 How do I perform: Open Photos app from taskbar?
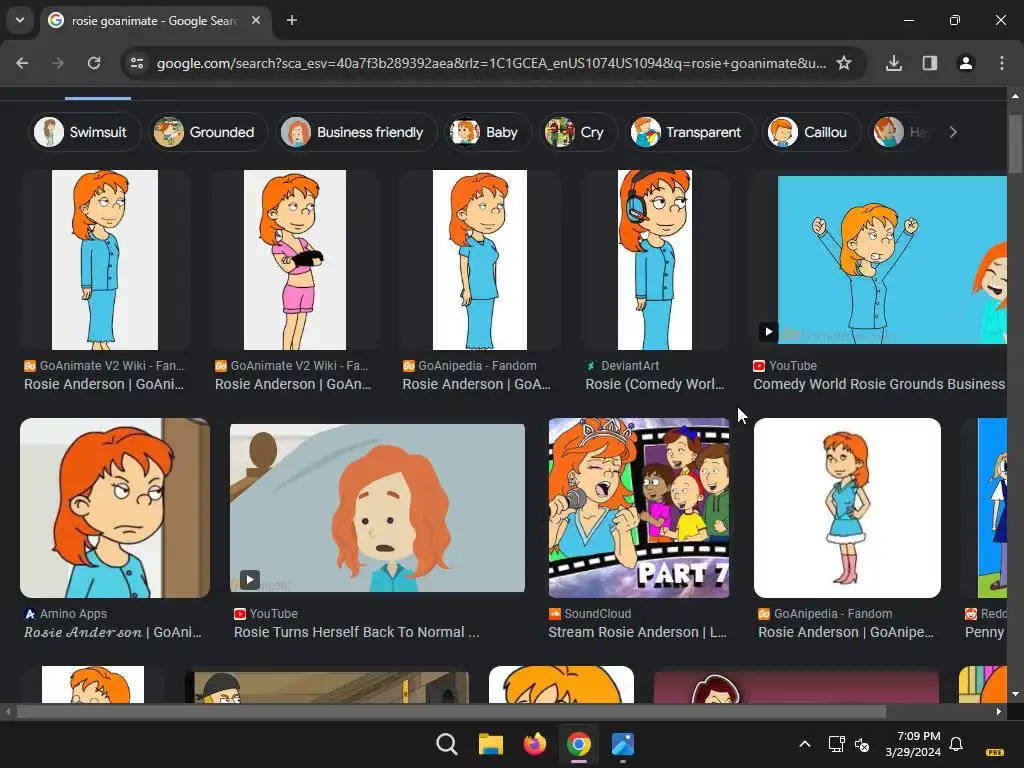623,744
